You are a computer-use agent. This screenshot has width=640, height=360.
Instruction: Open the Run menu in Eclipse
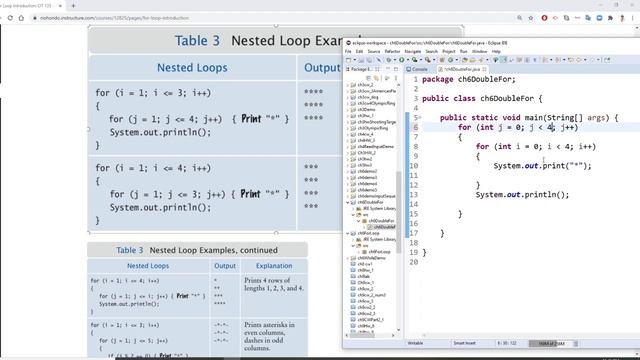(463, 51)
